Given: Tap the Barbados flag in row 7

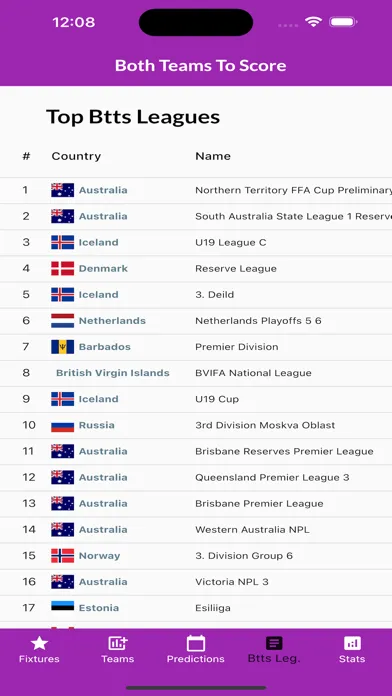Looking at the screenshot, I should 63,347.
